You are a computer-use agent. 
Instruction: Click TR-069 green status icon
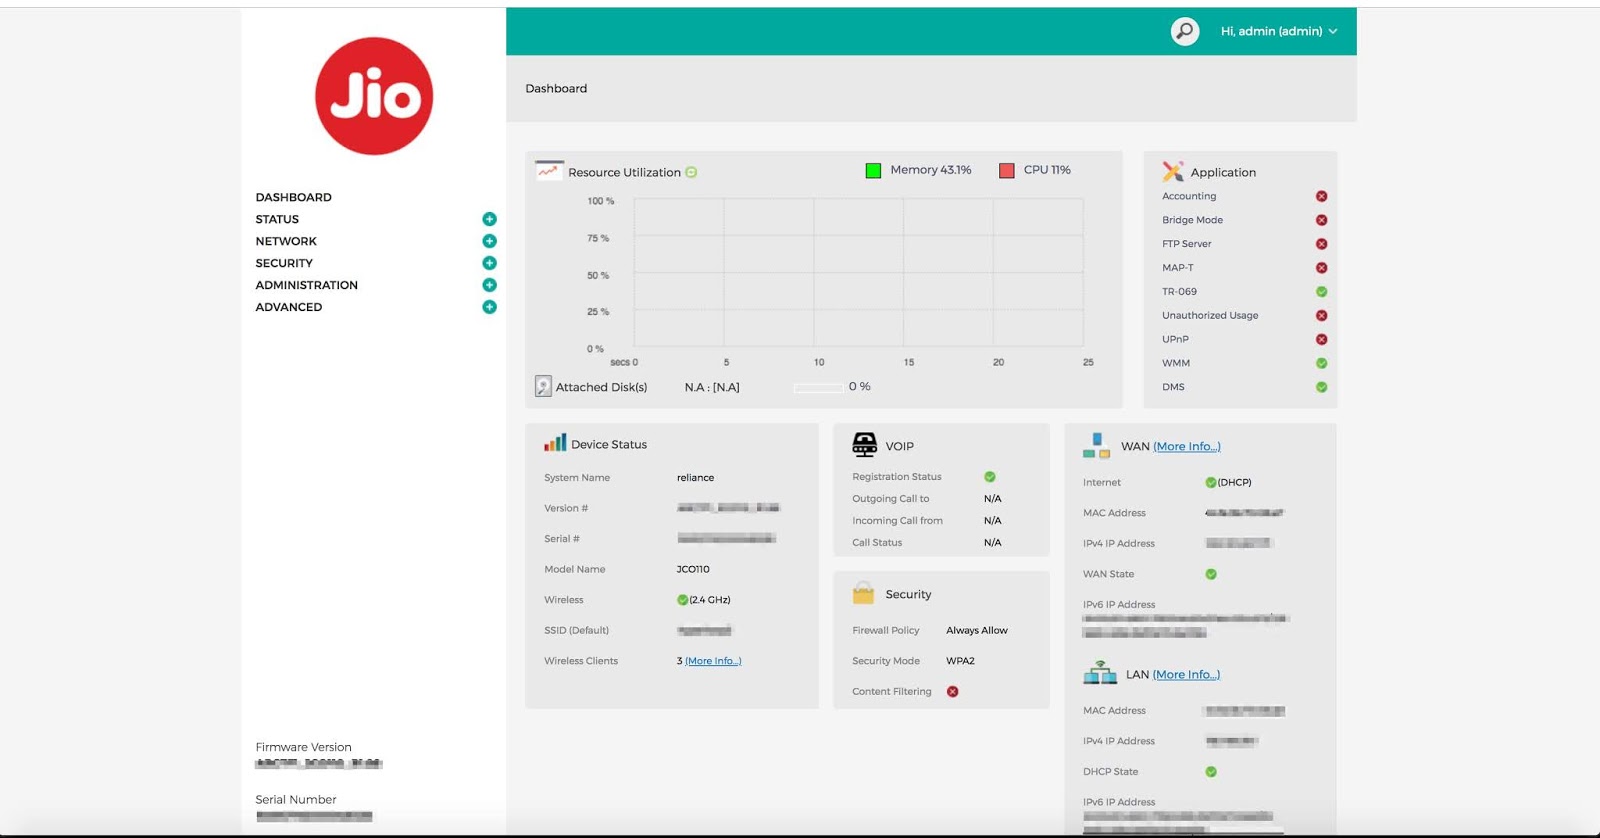coord(1321,292)
